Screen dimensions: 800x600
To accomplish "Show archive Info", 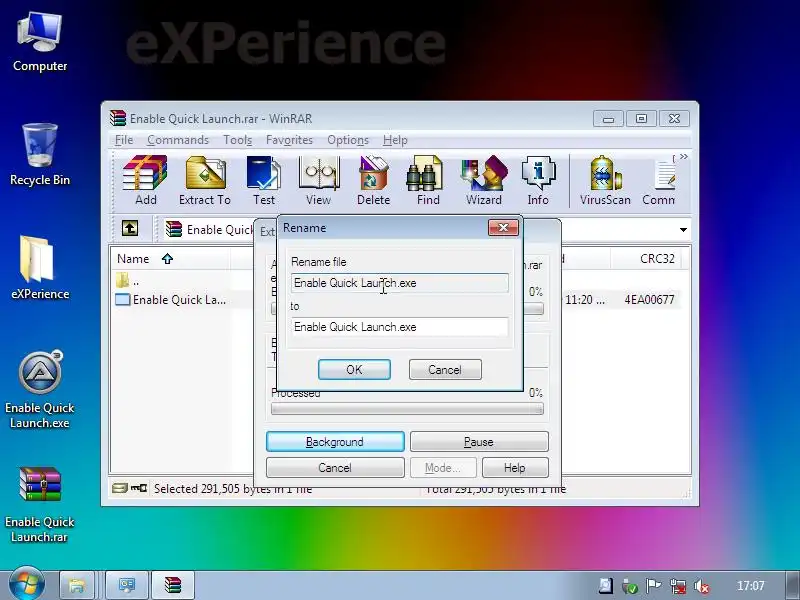I will point(538,181).
